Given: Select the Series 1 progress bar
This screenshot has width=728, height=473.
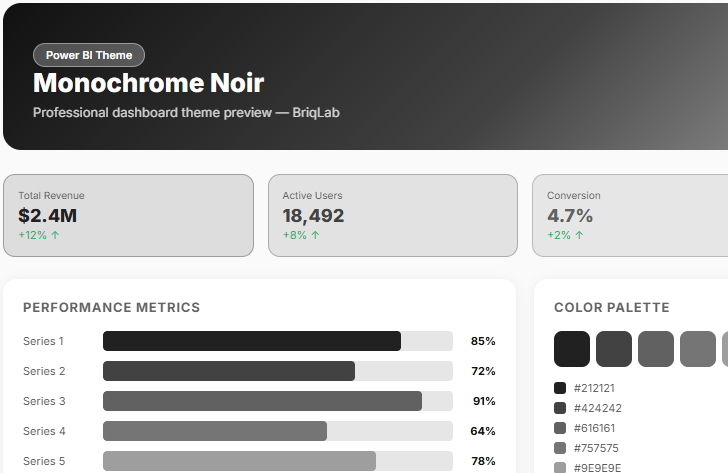Looking at the screenshot, I should [277, 341].
